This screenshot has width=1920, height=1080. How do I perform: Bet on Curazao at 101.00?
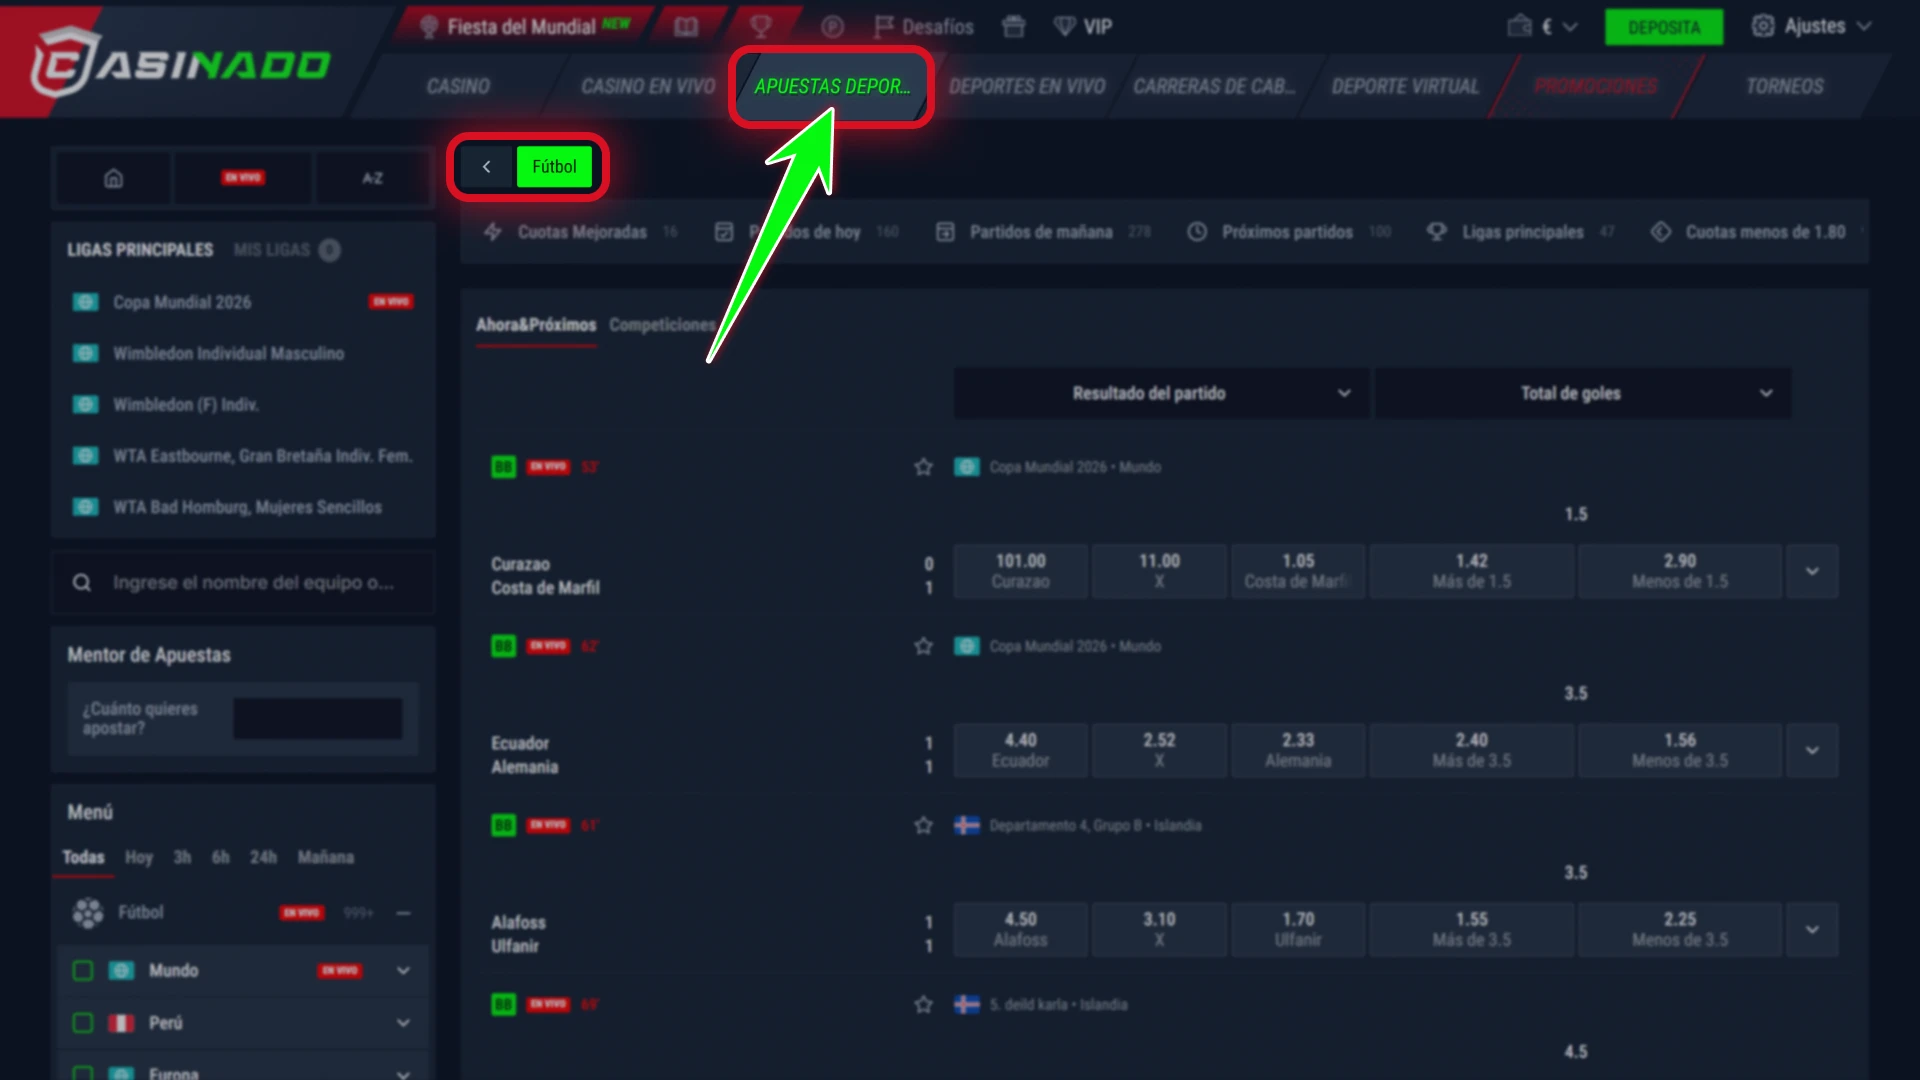click(x=1020, y=571)
